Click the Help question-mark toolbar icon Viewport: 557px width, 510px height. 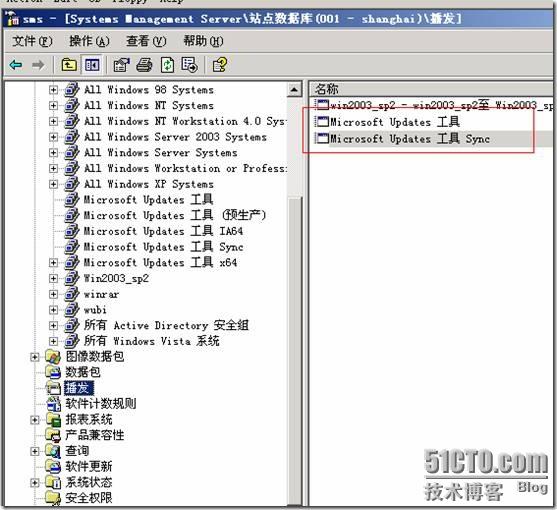pos(220,65)
